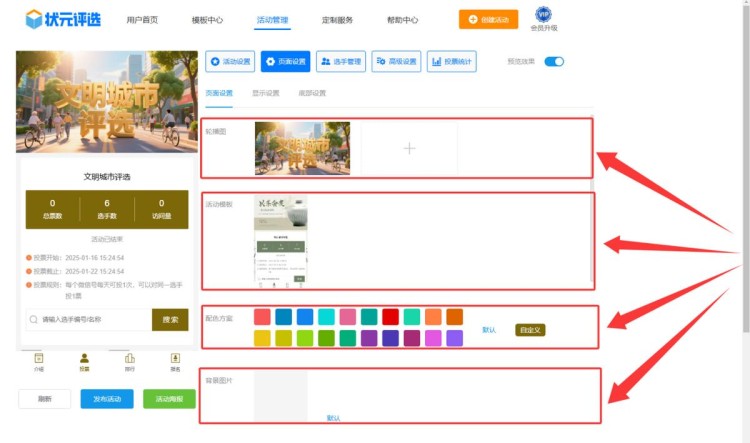Screen dimensions: 750x443
Task: Pick the bright red color swatch
Action: coord(390,317)
